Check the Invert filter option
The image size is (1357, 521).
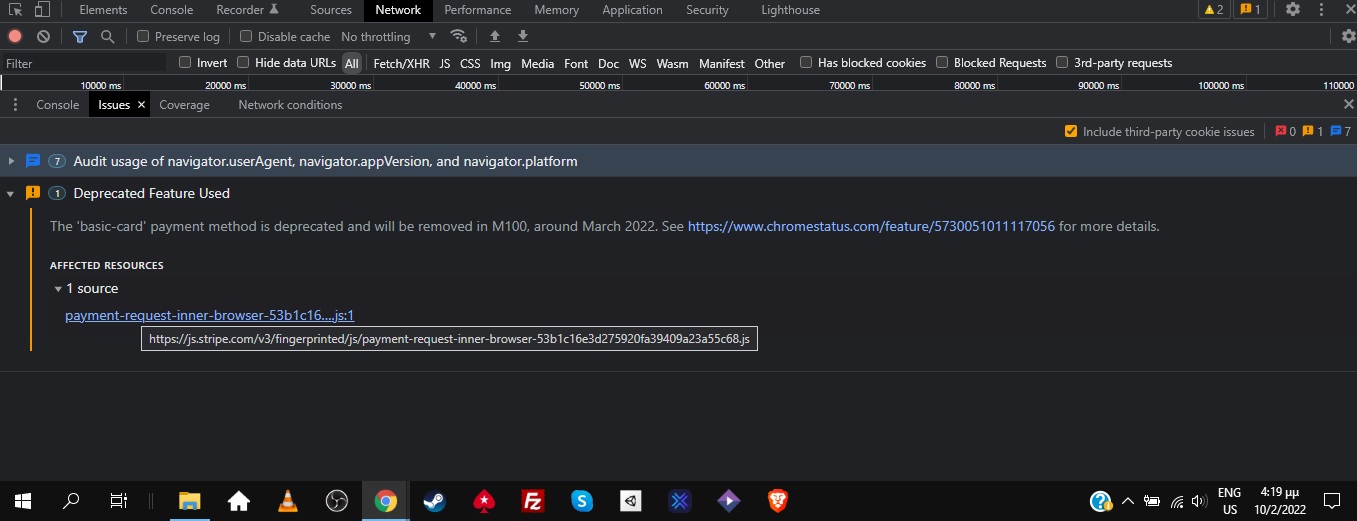coord(185,62)
